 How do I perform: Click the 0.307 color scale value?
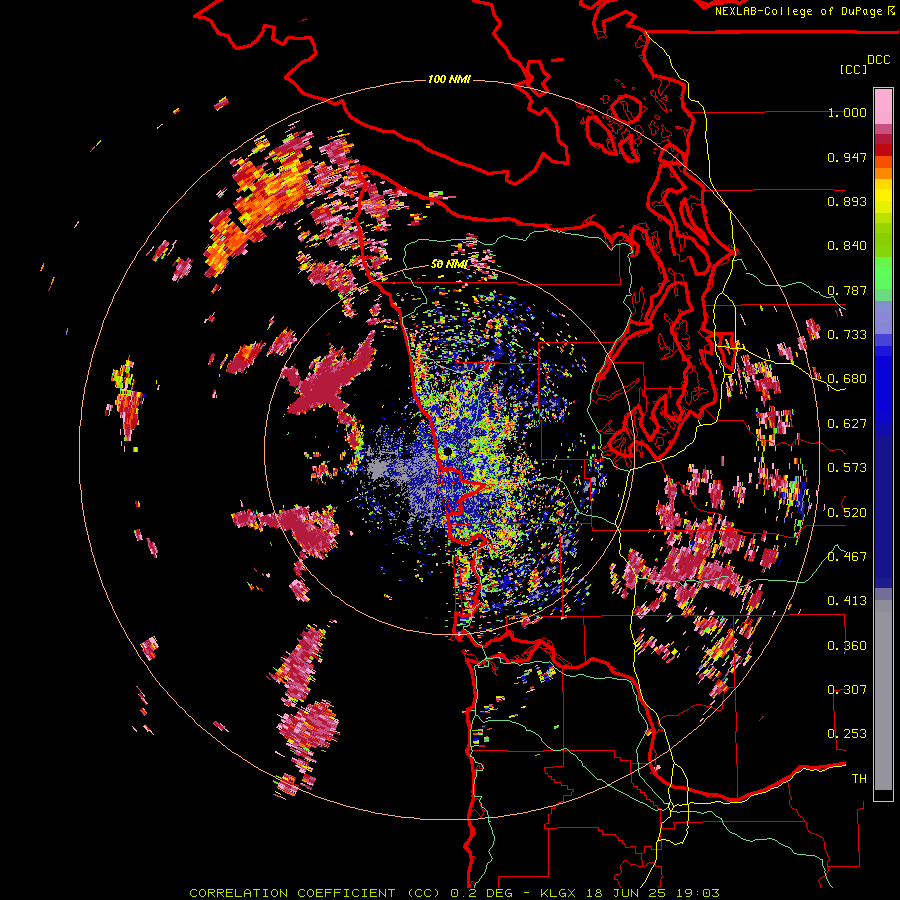tap(847, 690)
